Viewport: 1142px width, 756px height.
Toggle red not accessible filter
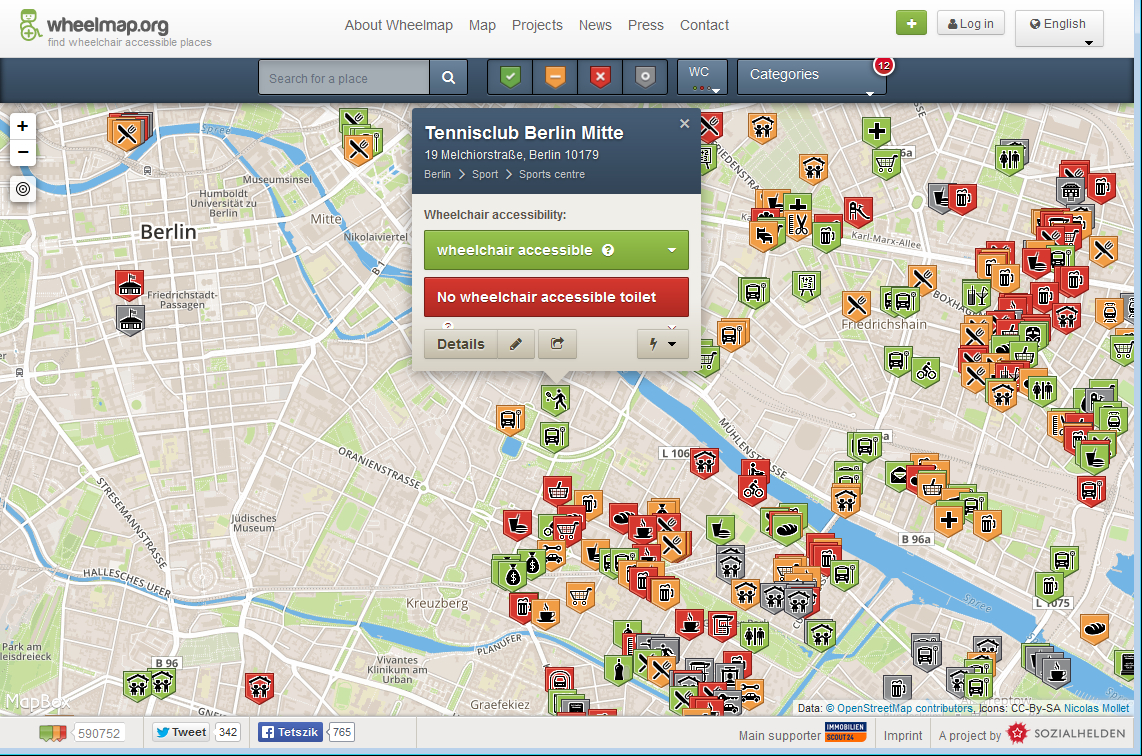[x=600, y=76]
